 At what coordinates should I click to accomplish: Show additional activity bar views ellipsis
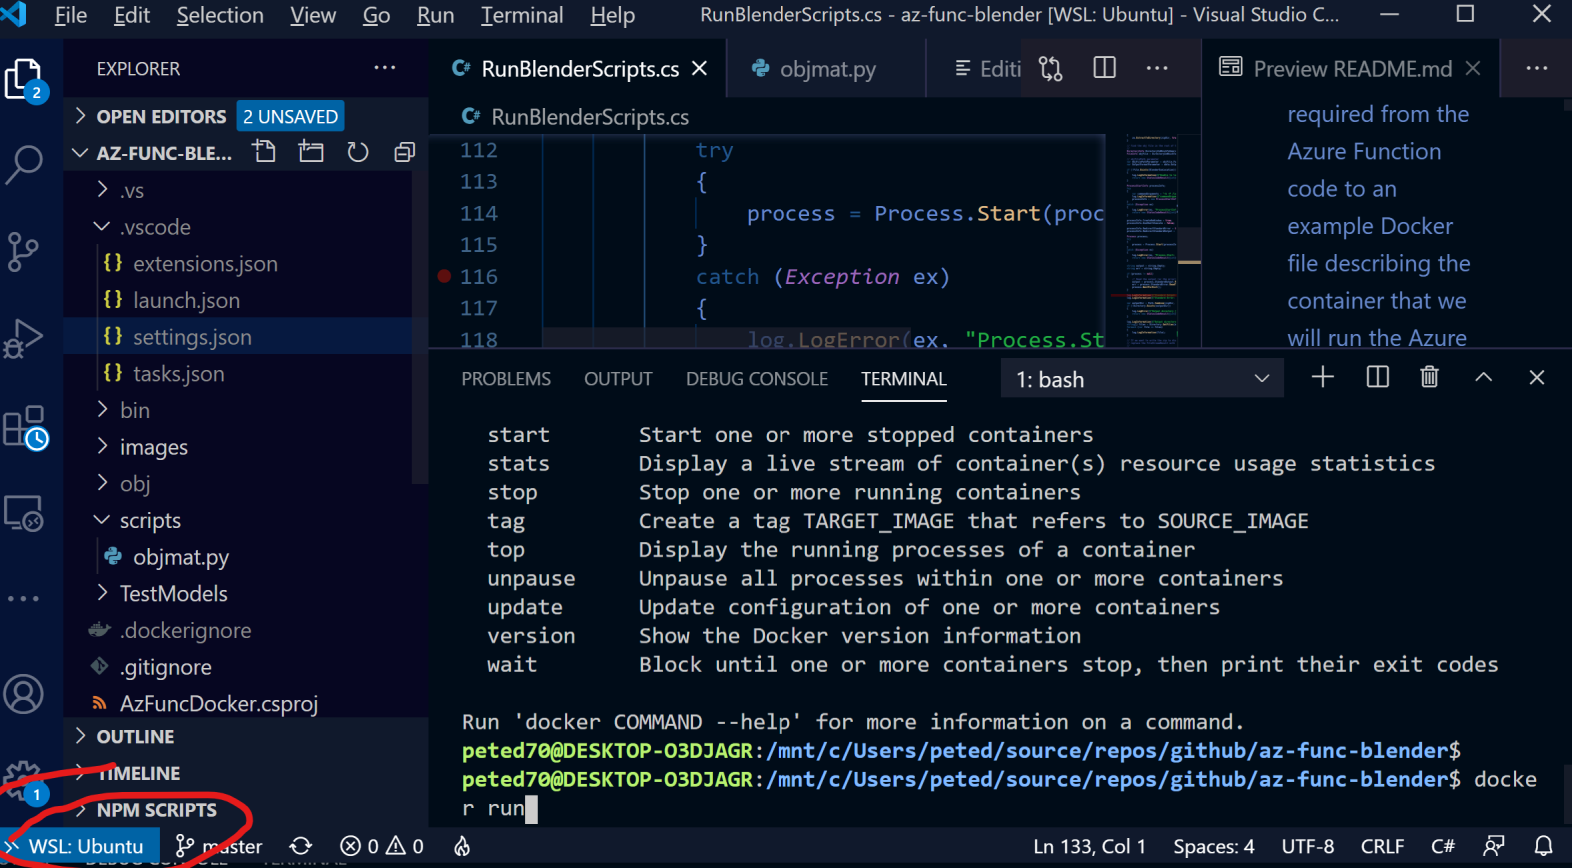click(24, 599)
